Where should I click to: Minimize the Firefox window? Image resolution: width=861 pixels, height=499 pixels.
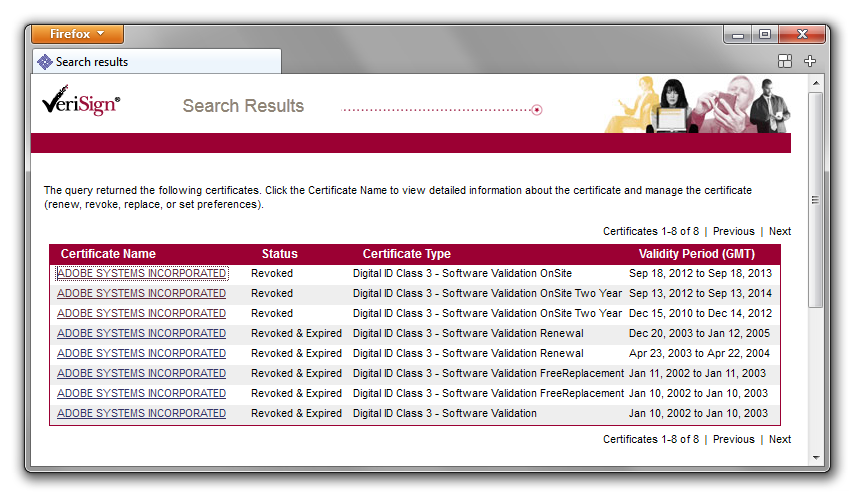coord(737,35)
